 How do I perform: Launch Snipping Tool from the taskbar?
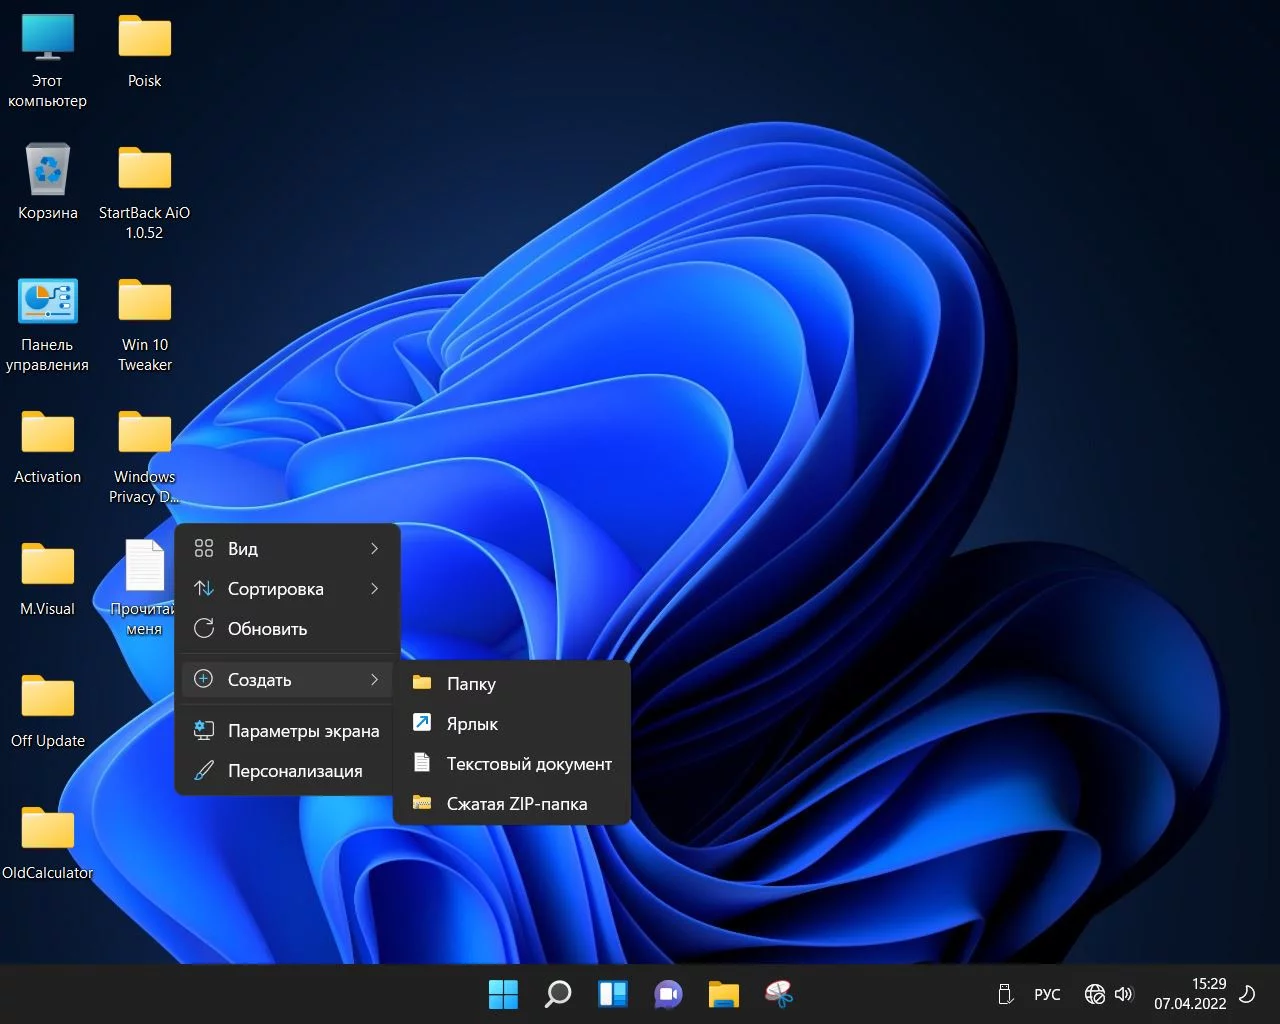tap(778, 994)
